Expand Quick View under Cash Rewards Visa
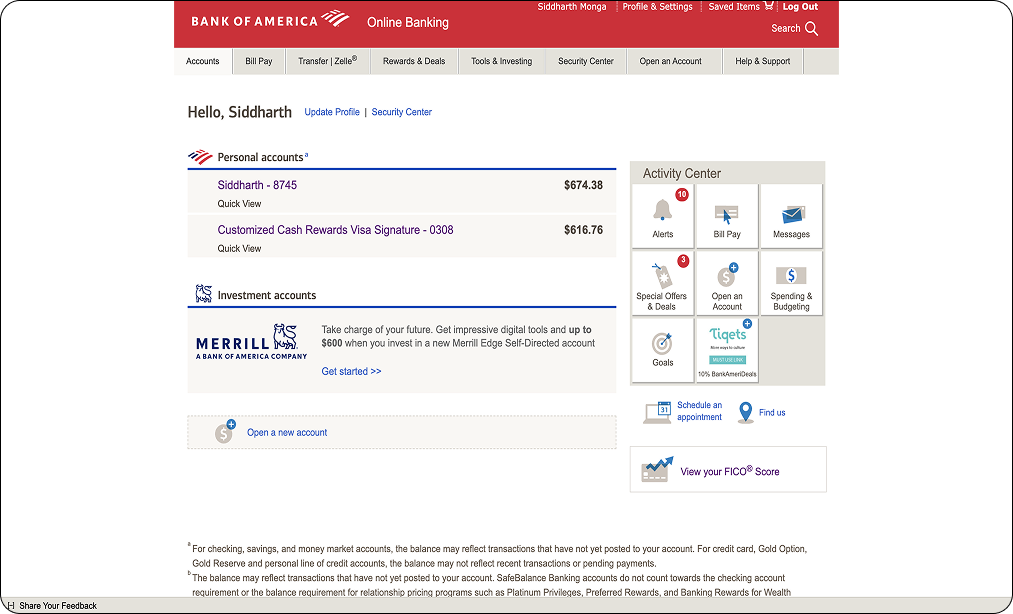Viewport: 1013px width, 614px height. pyautogui.click(x=239, y=249)
